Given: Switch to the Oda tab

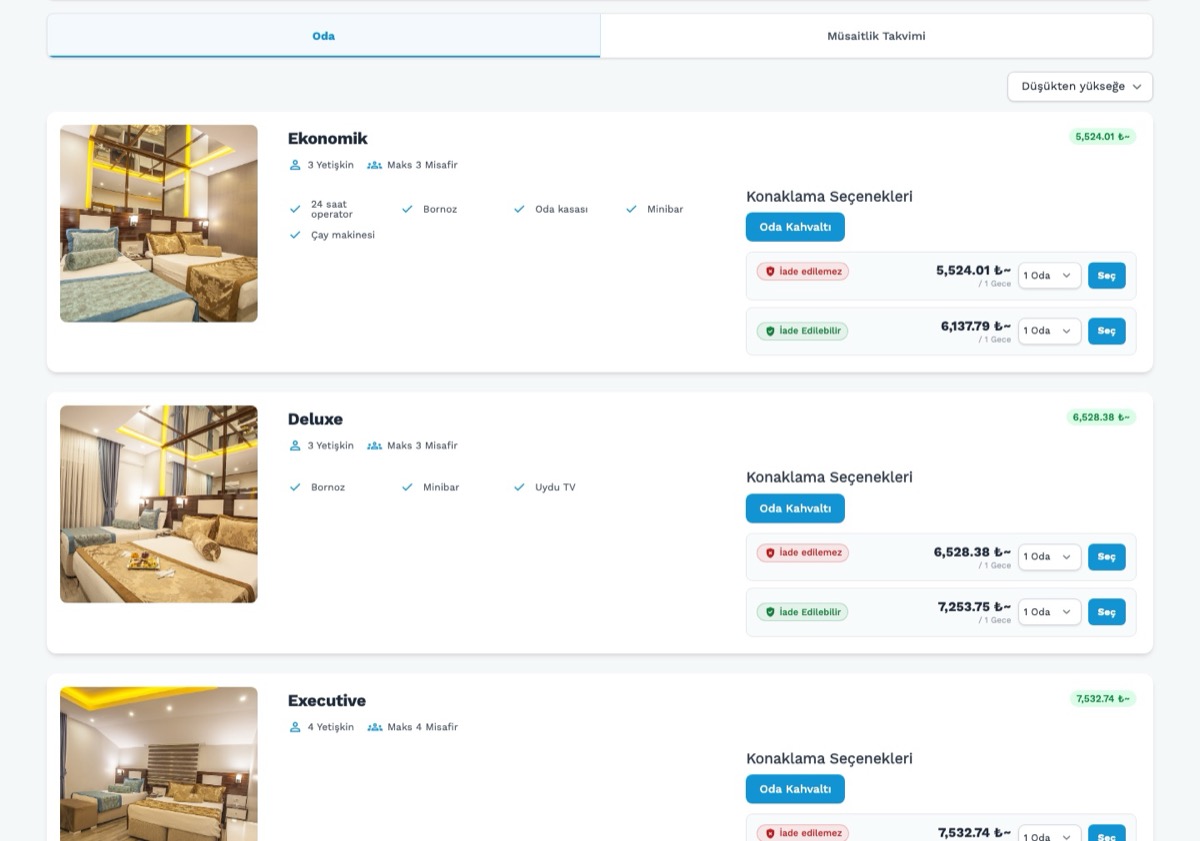Looking at the screenshot, I should [x=323, y=36].
